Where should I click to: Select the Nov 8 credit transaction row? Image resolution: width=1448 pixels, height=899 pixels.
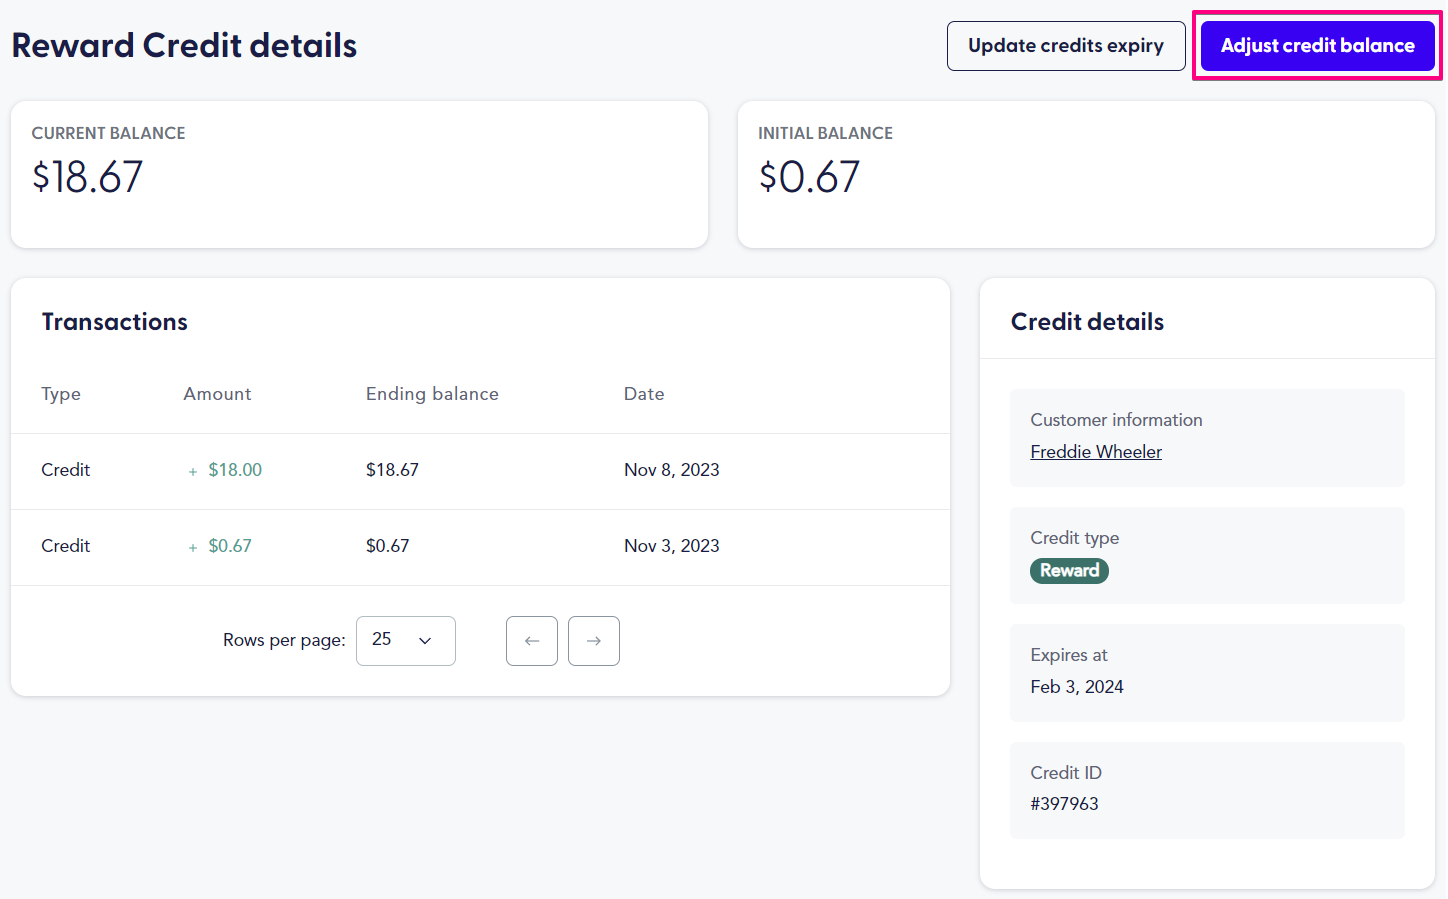tap(480, 470)
